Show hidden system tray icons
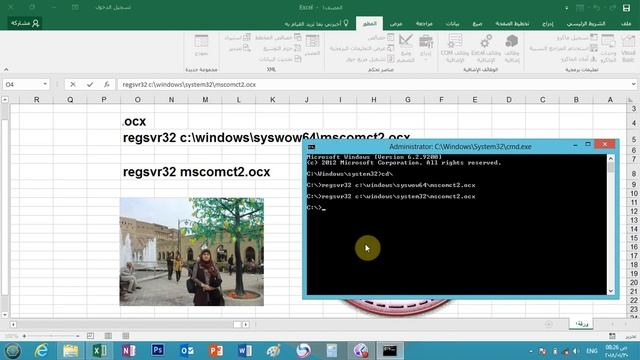640x360 pixels. click(x=531, y=351)
